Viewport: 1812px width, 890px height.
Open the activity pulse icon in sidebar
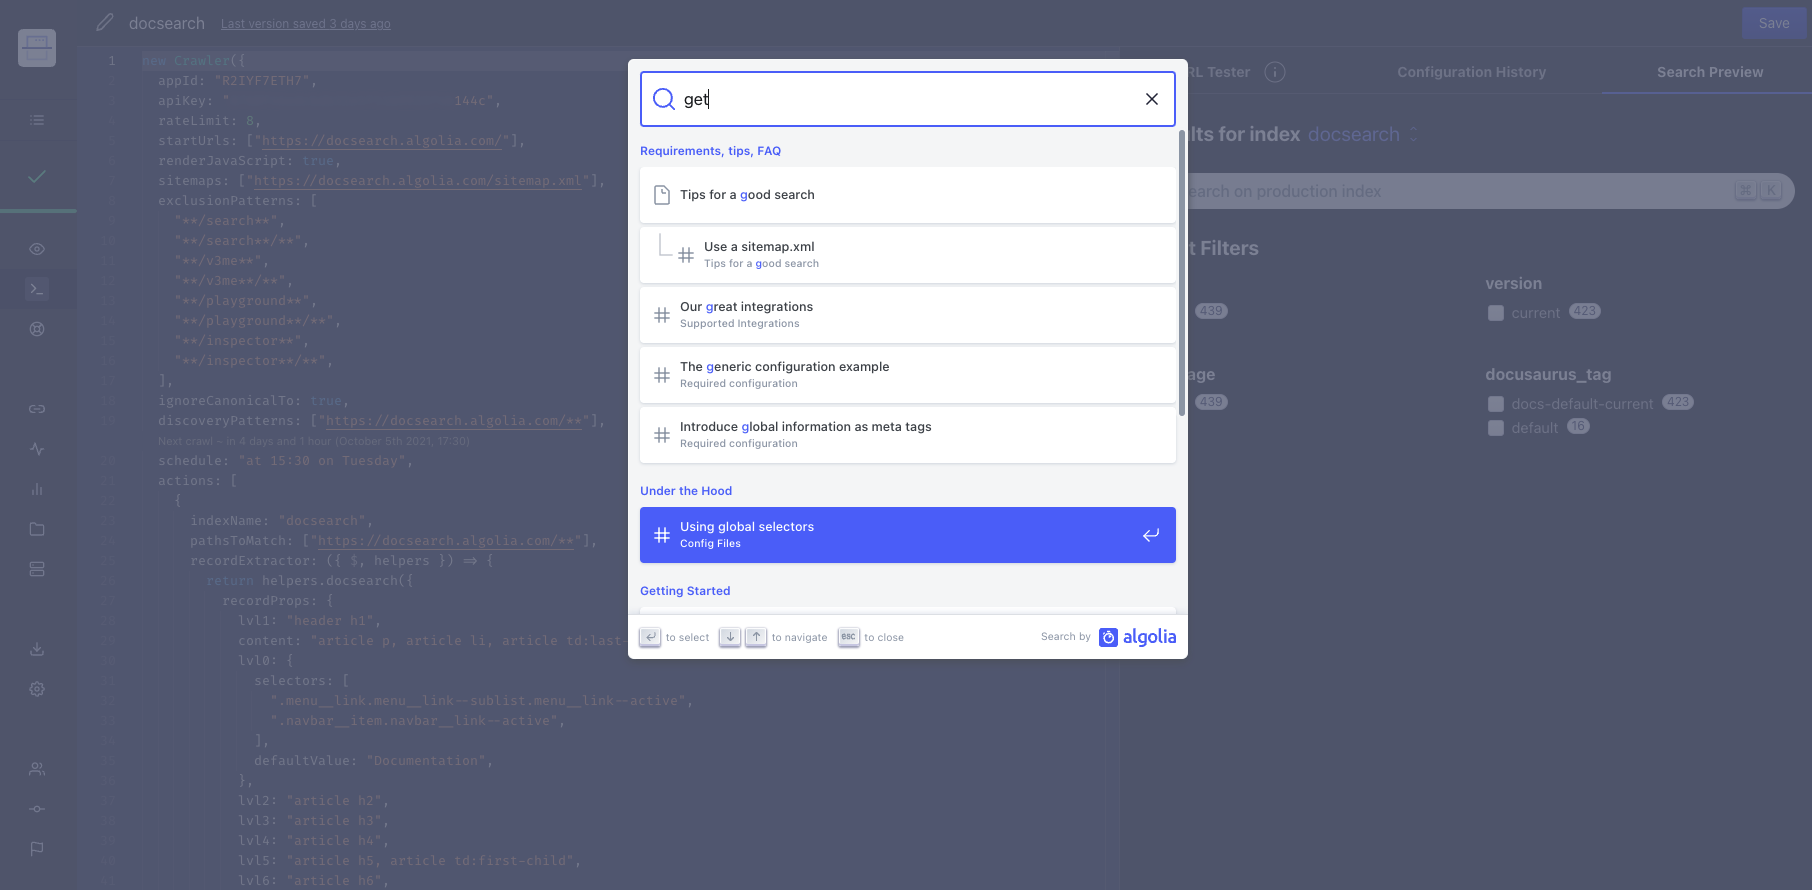pos(37,449)
